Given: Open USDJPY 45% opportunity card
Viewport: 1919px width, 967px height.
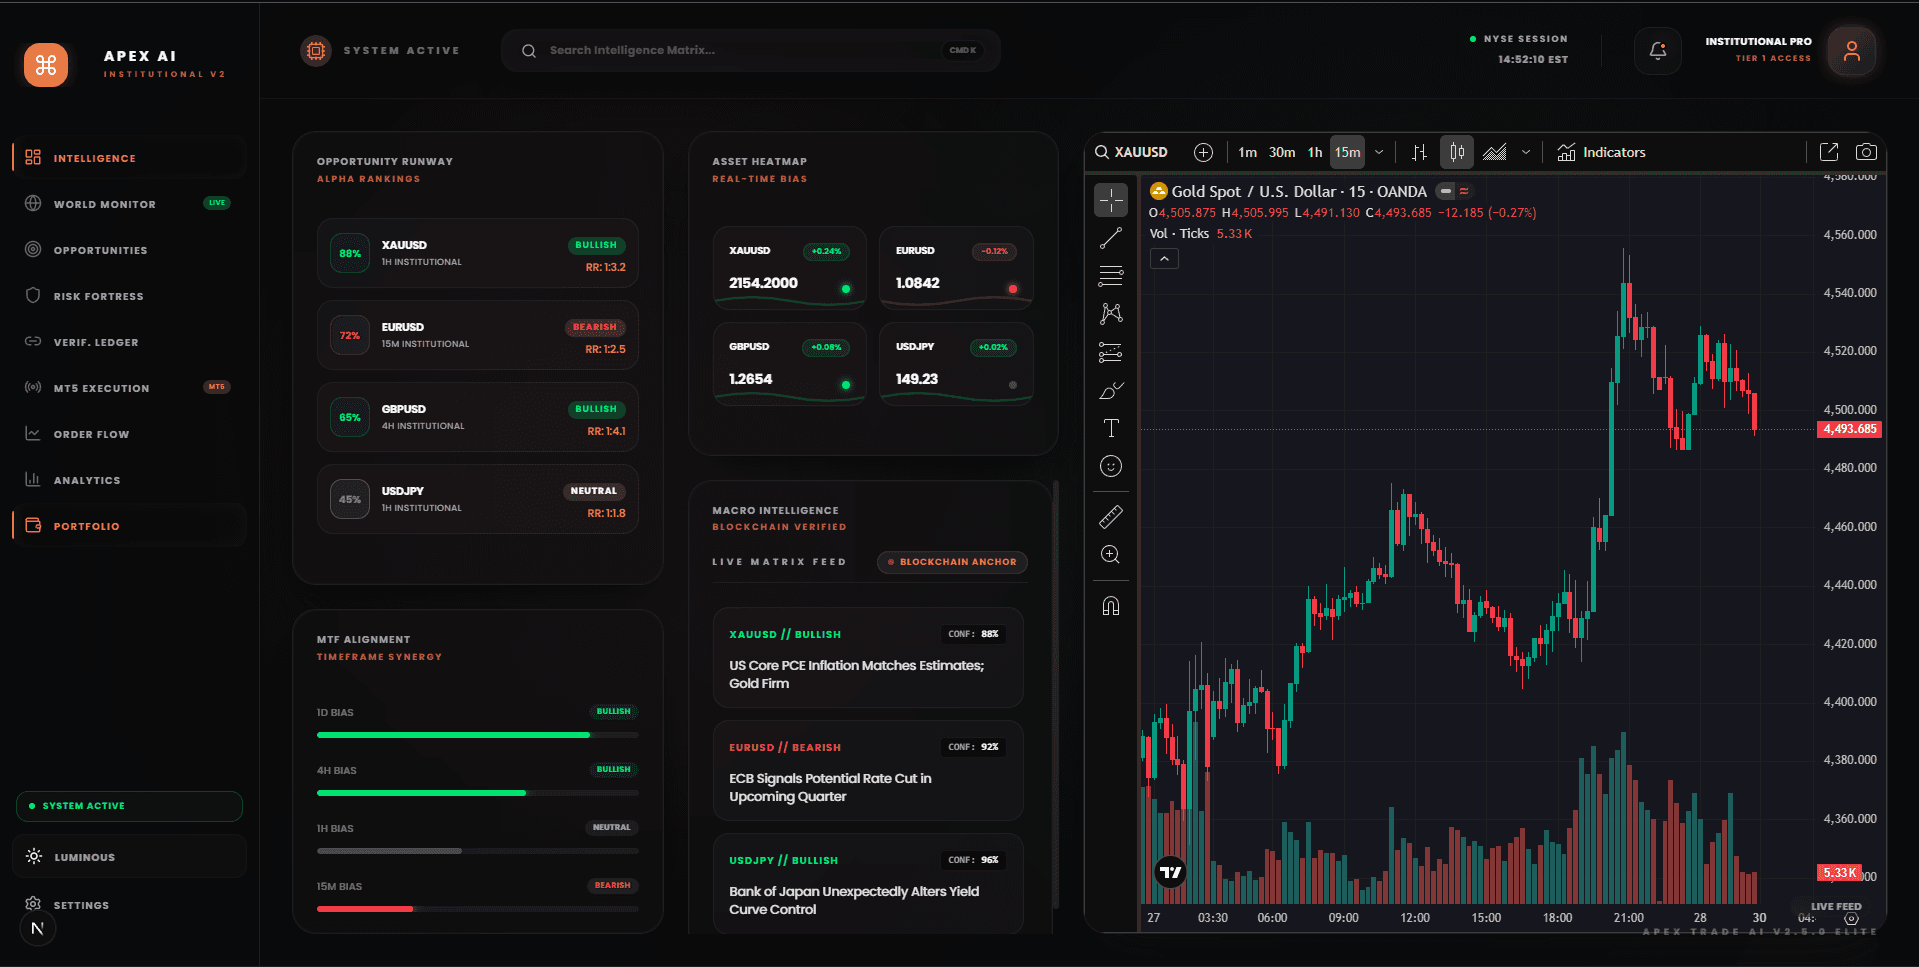Looking at the screenshot, I should pos(478,499).
